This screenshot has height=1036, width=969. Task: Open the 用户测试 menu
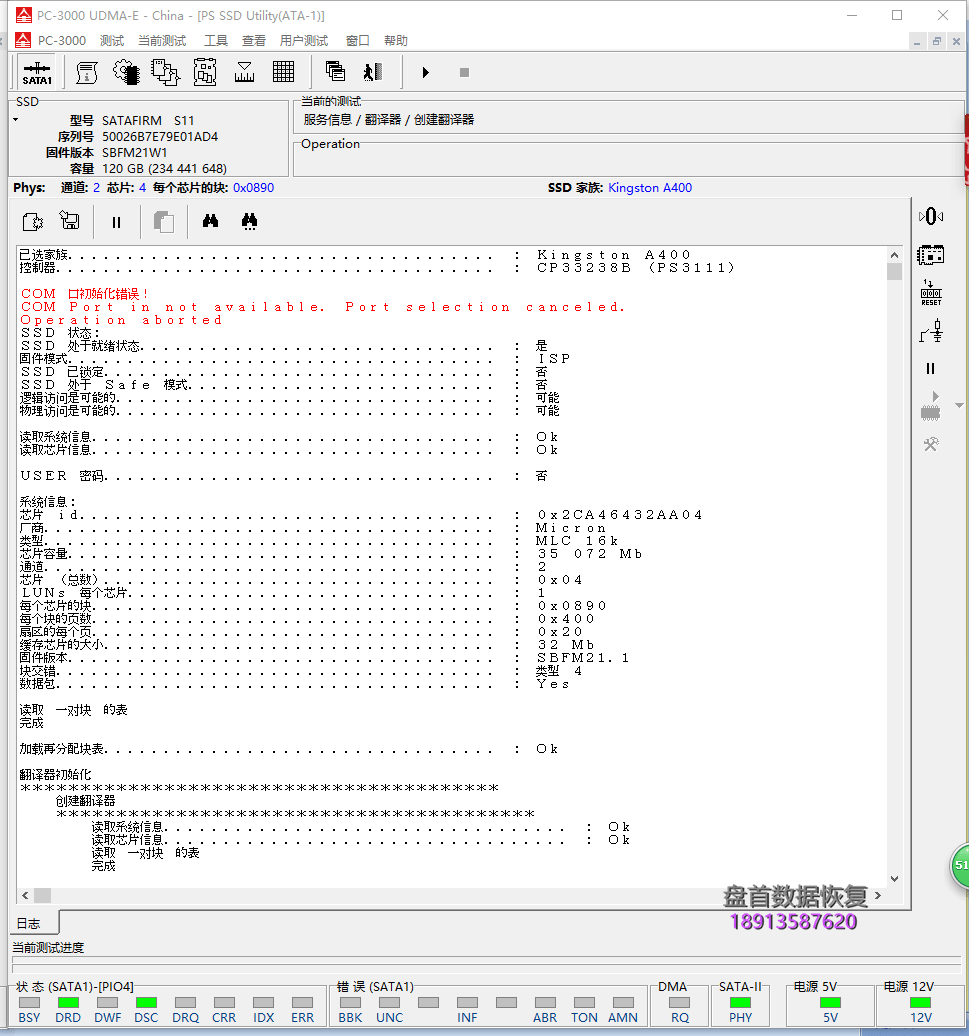tap(304, 41)
